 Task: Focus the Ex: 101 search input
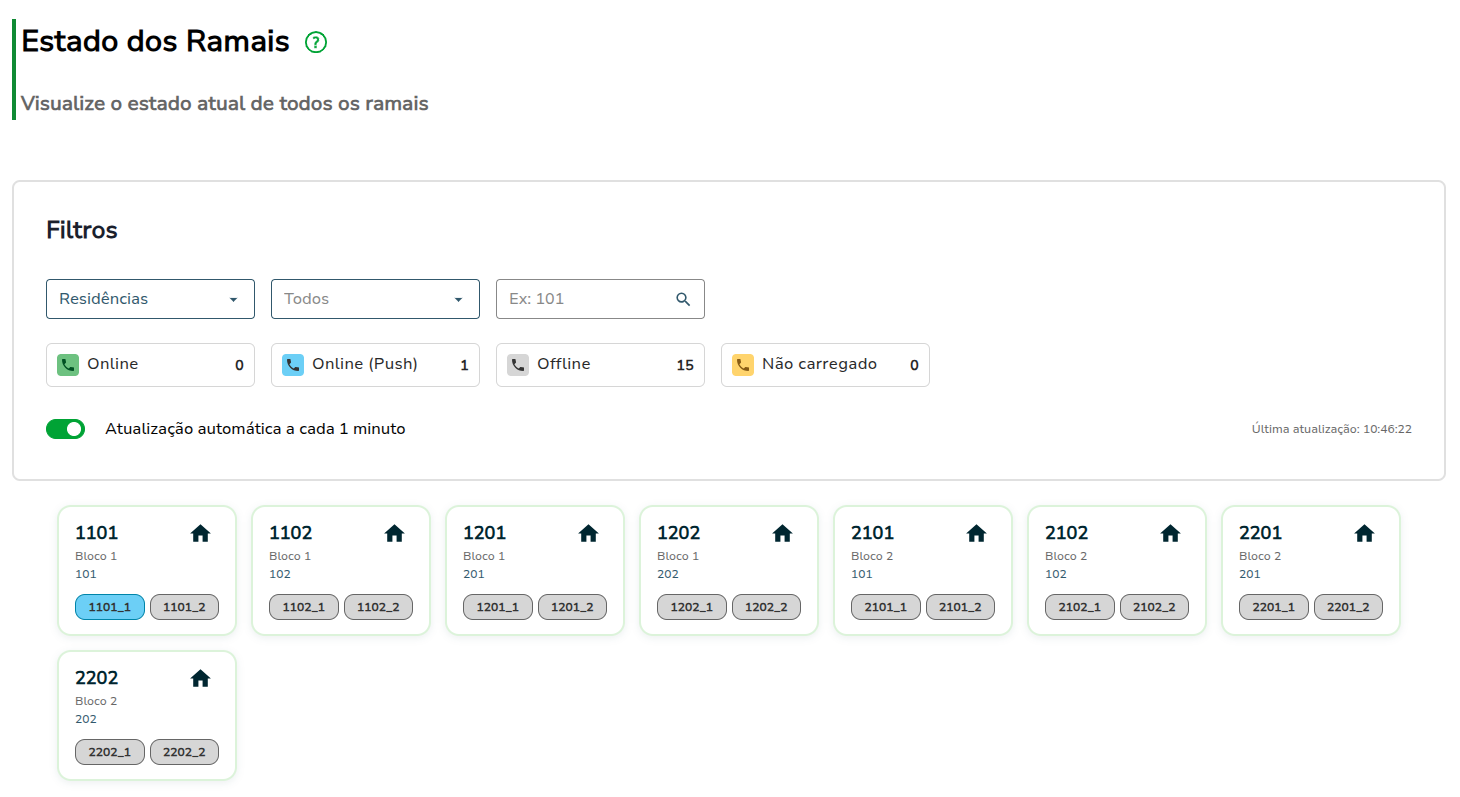click(x=600, y=299)
